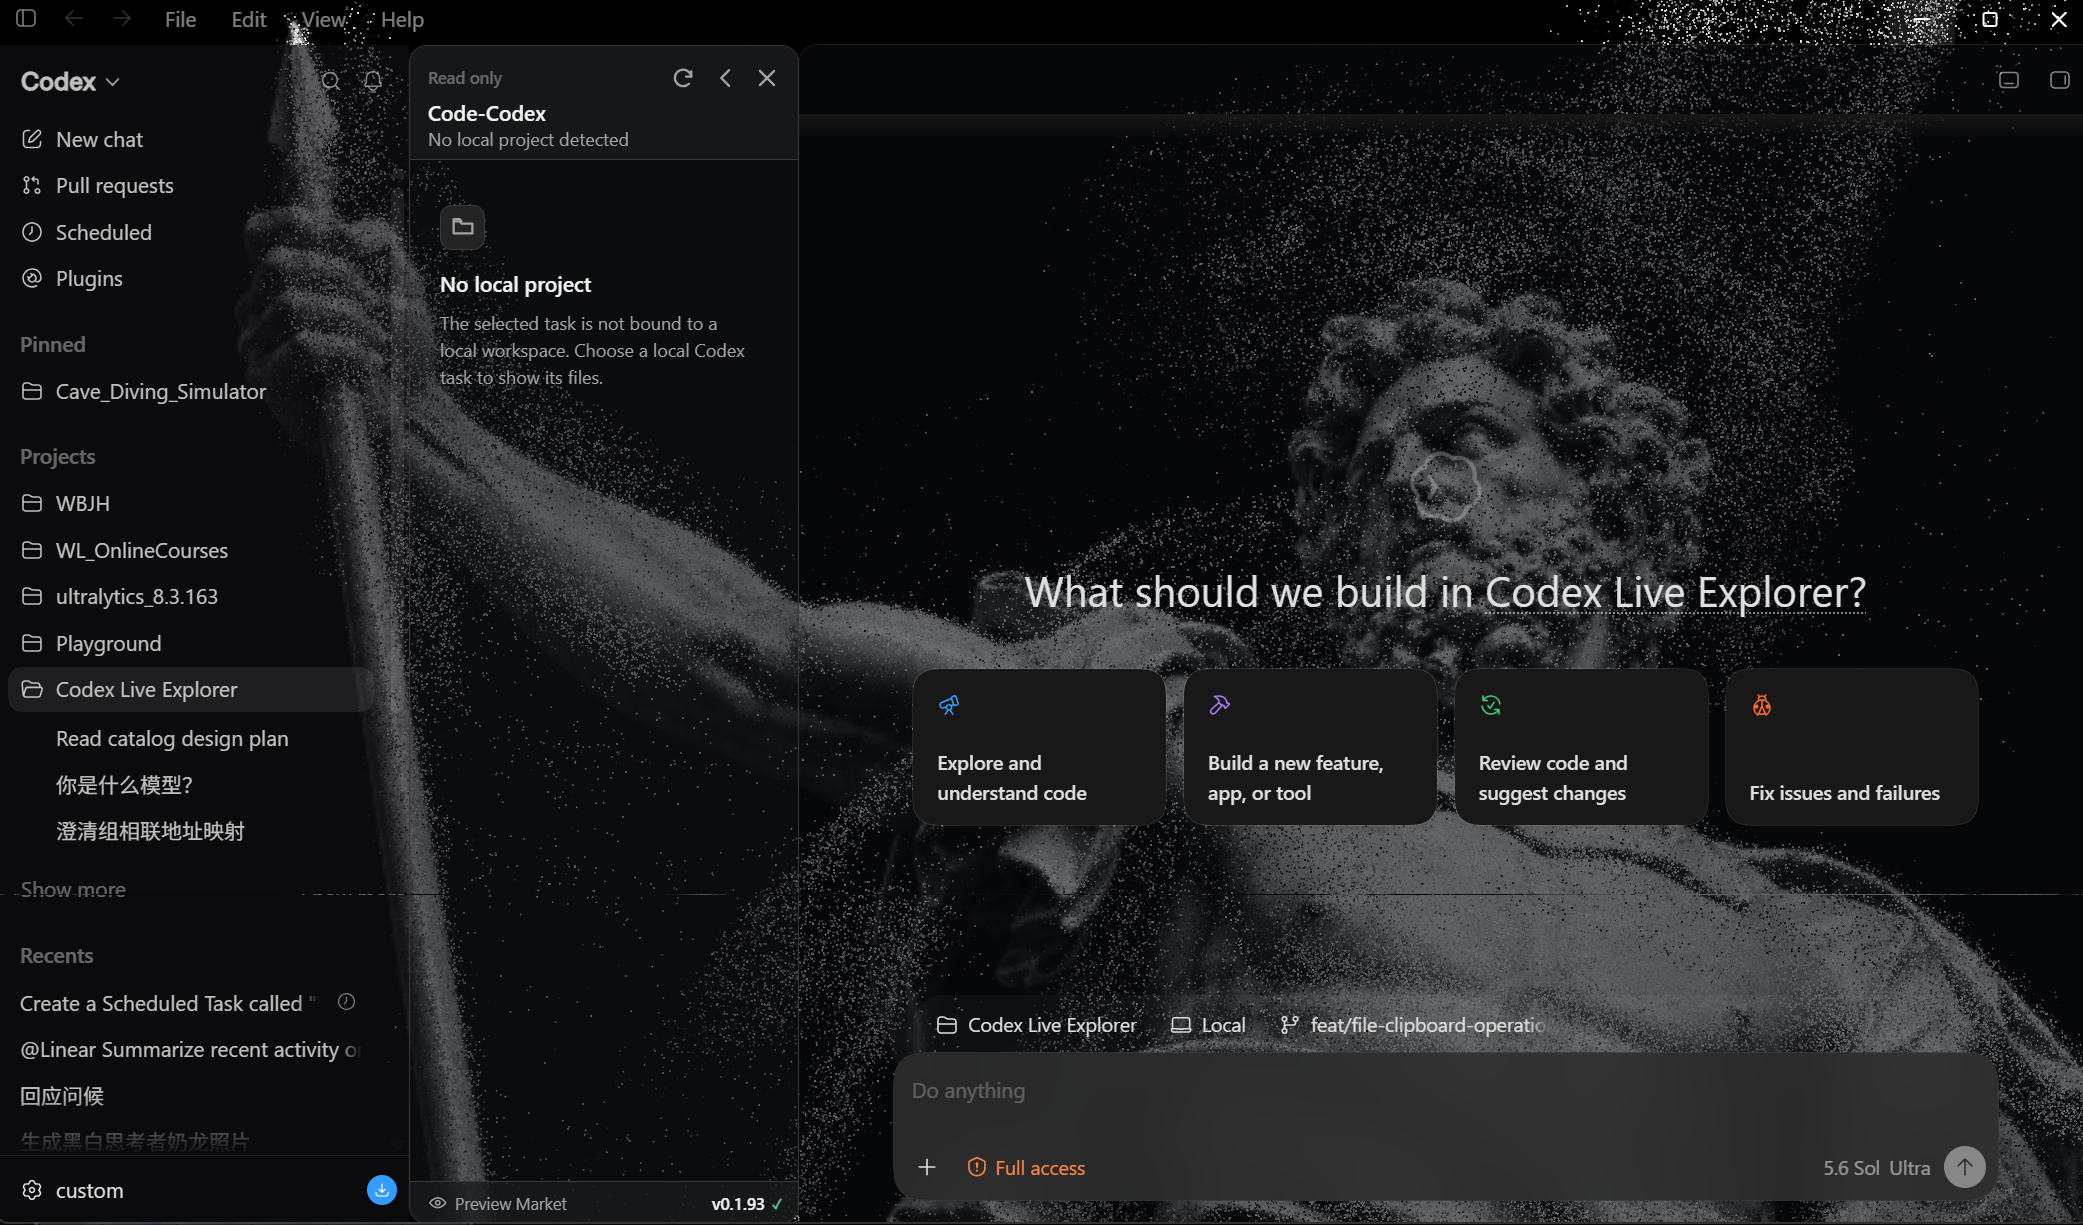Expand the Codex workspace dropdown

coord(70,82)
